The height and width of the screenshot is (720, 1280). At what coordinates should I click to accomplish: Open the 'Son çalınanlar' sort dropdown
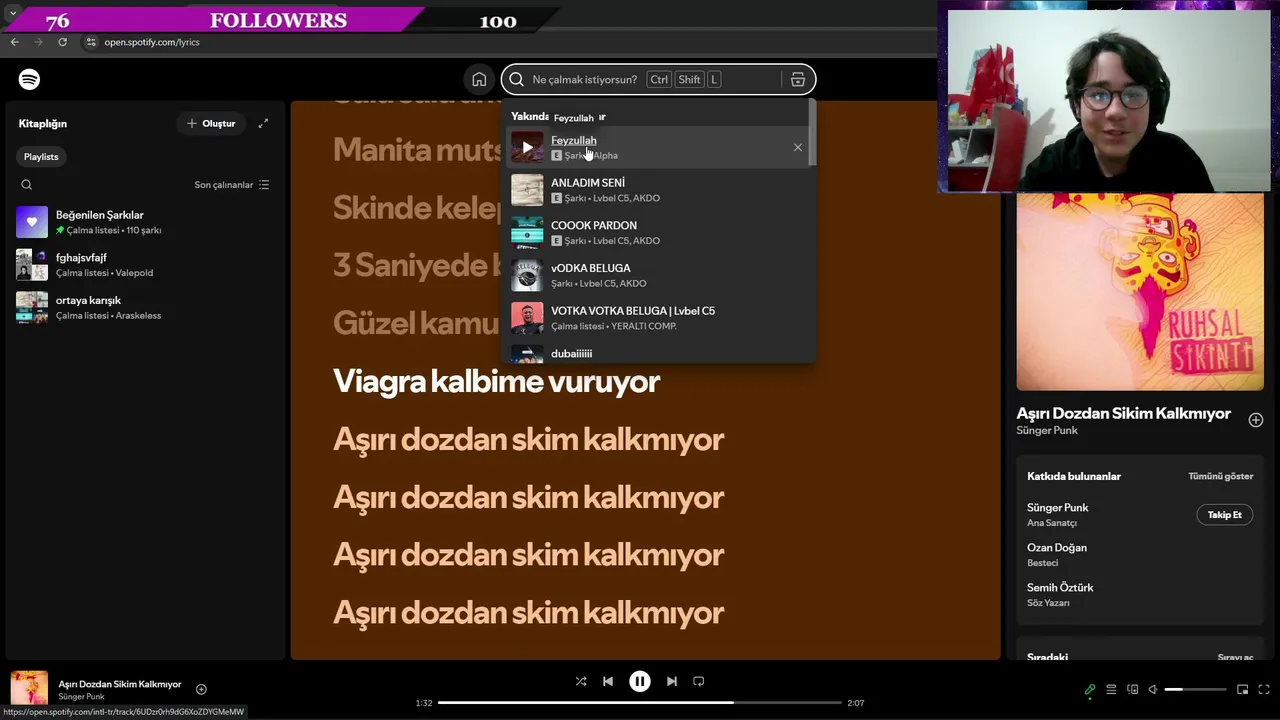tap(232, 185)
